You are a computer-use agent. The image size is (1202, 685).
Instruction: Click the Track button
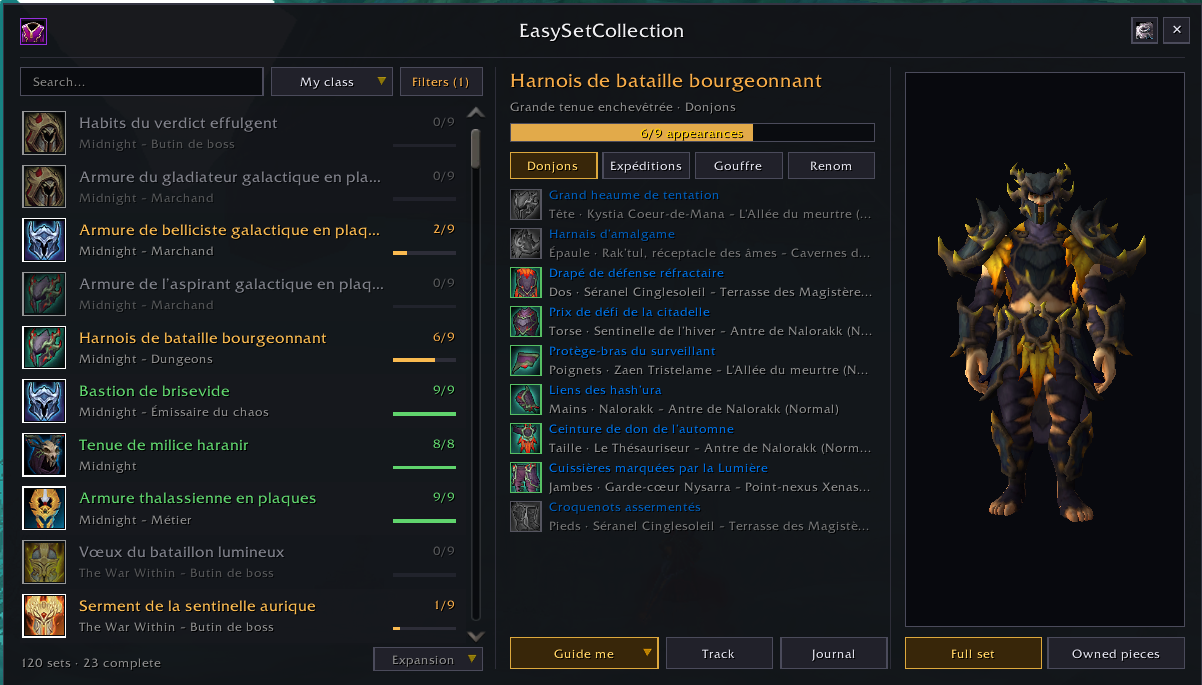tap(718, 653)
